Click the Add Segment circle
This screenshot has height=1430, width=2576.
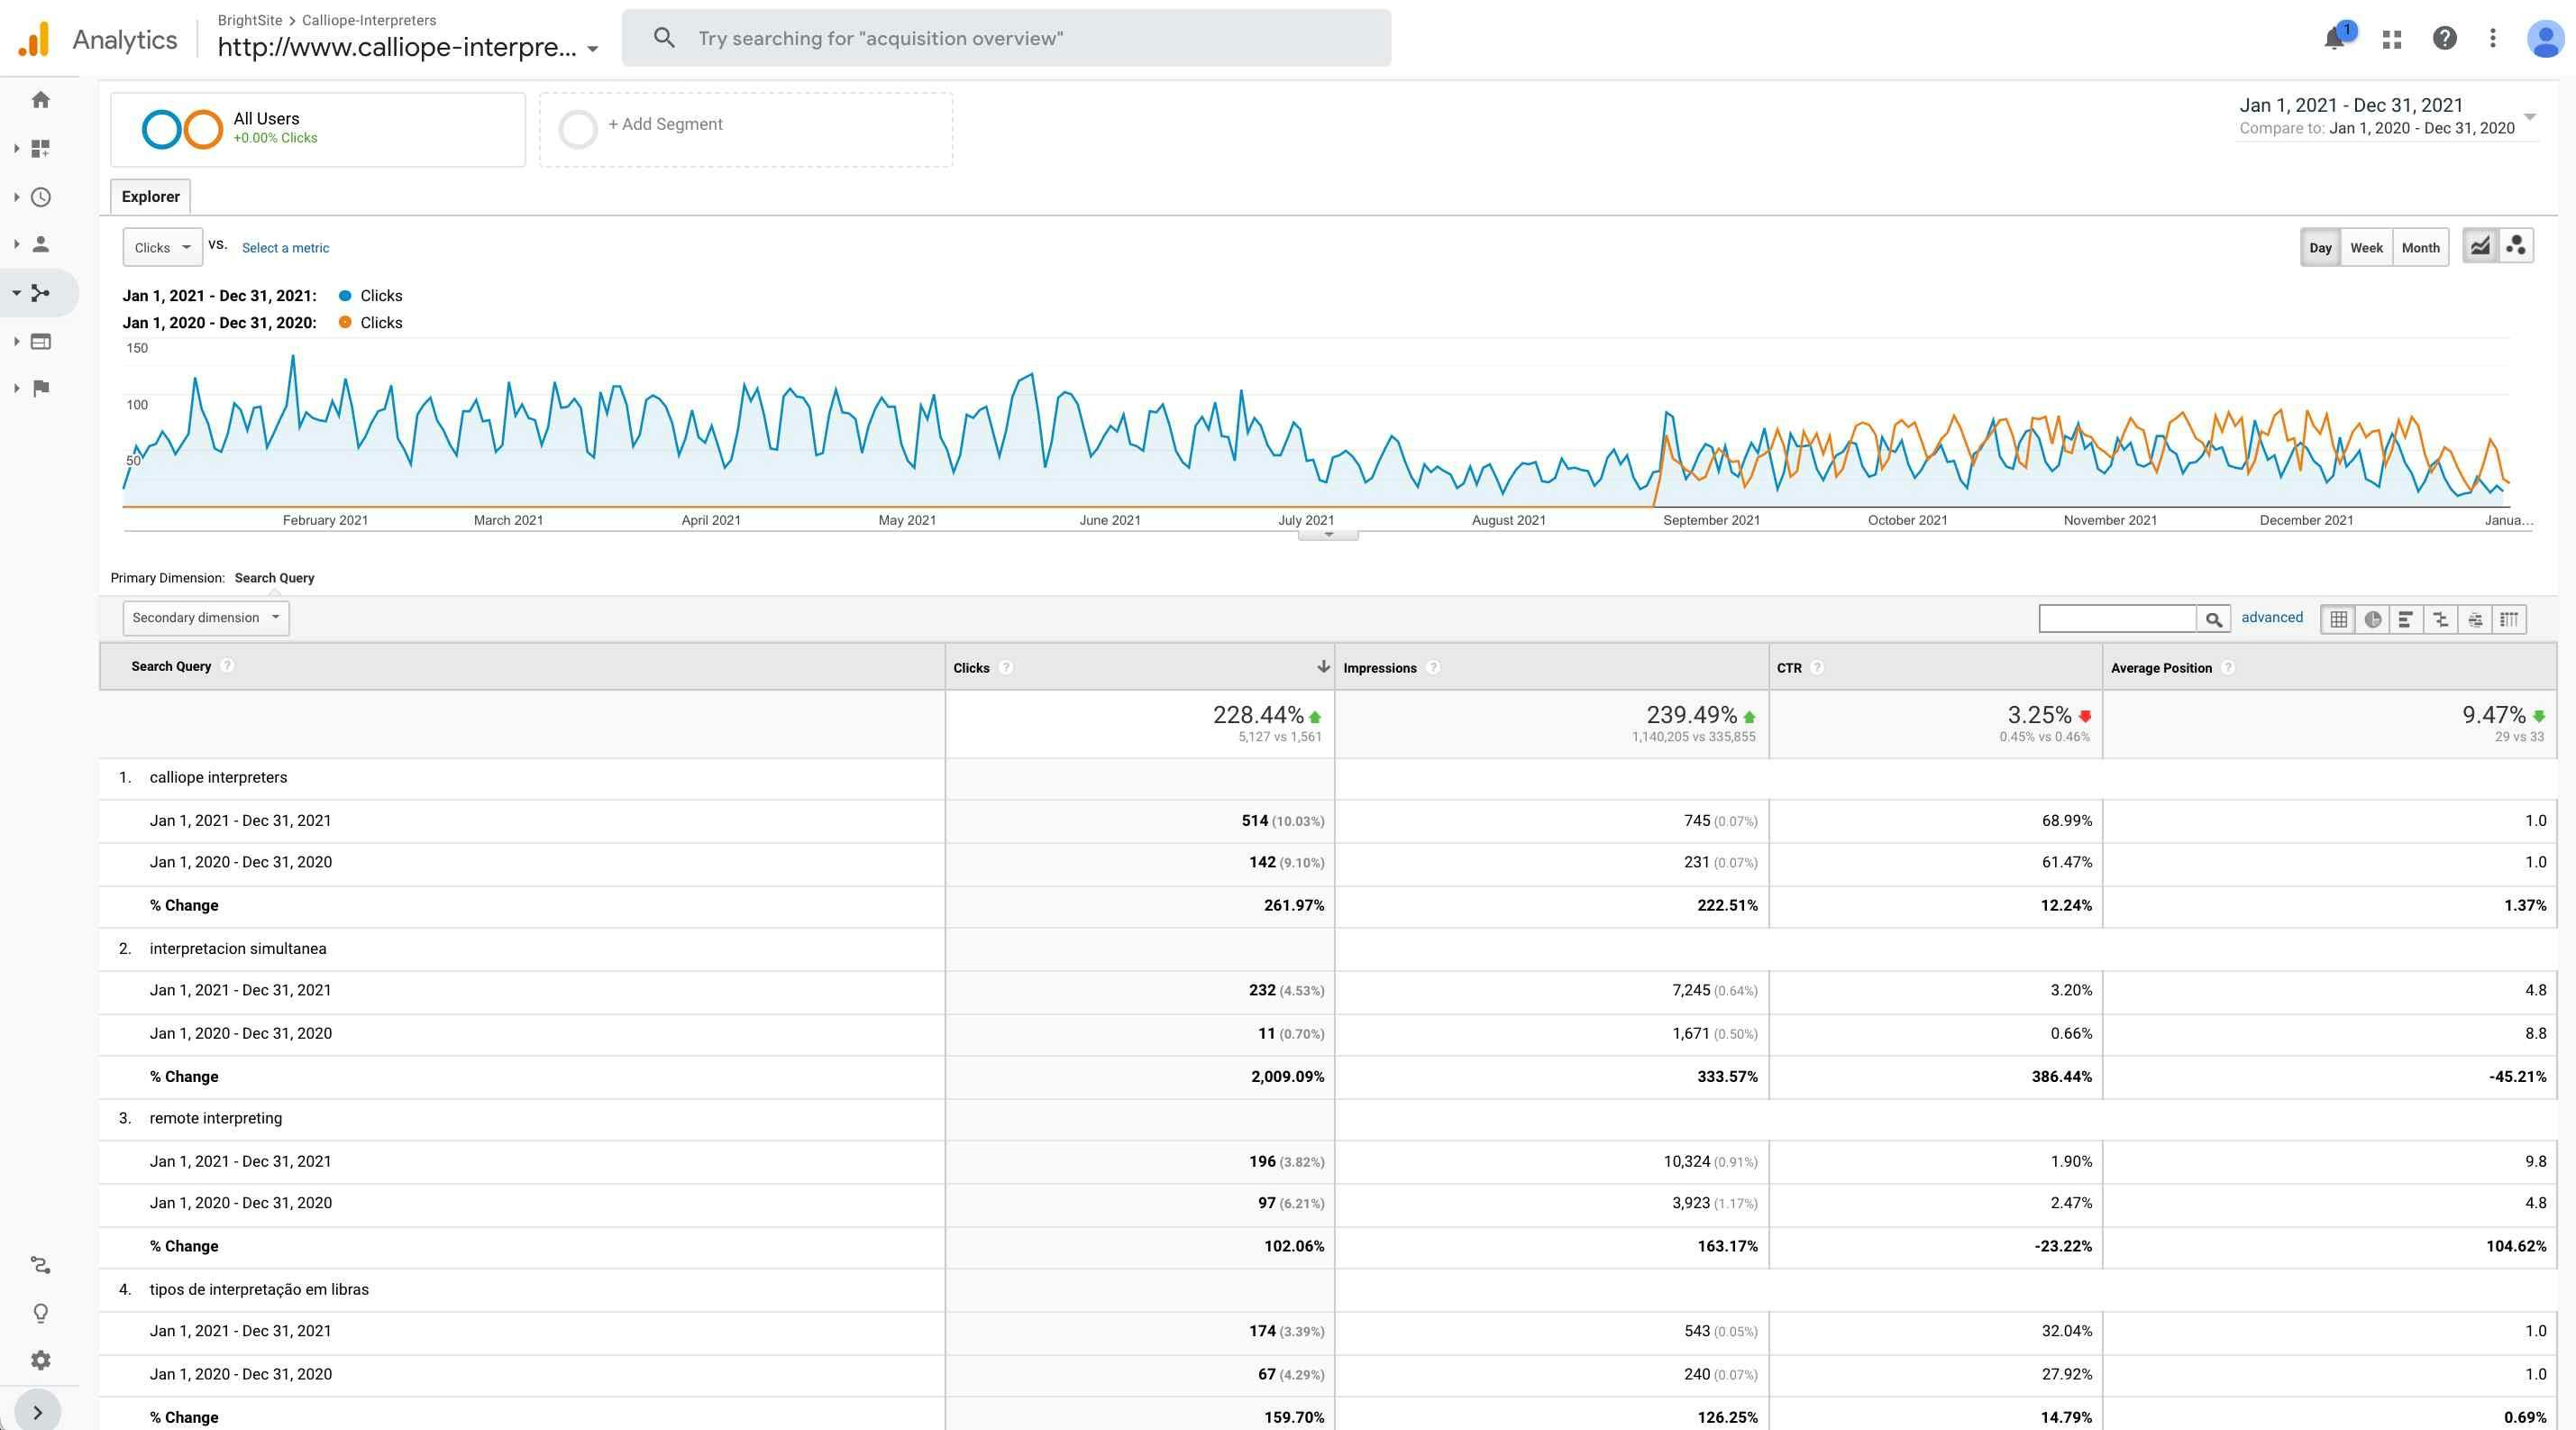point(578,129)
